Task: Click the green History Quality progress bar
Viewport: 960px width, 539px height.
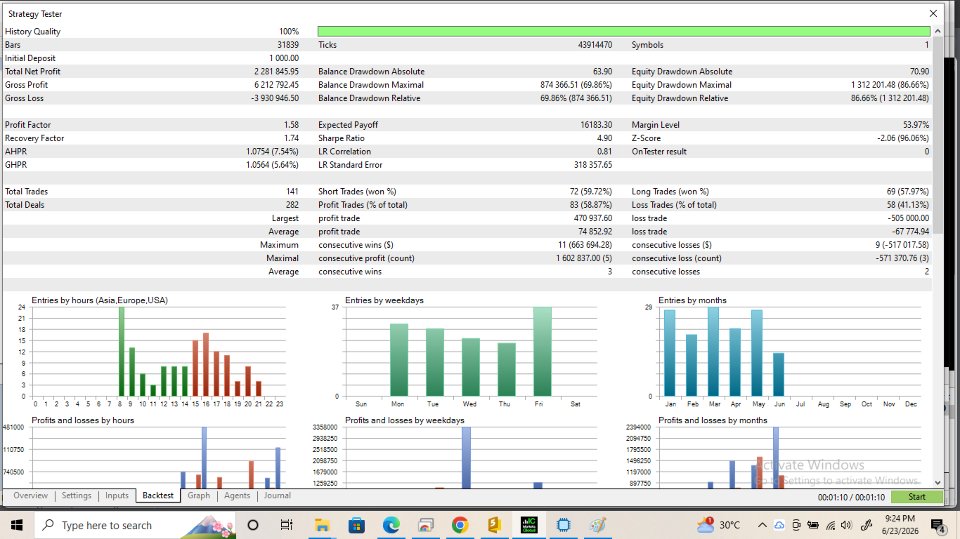Action: [x=624, y=31]
